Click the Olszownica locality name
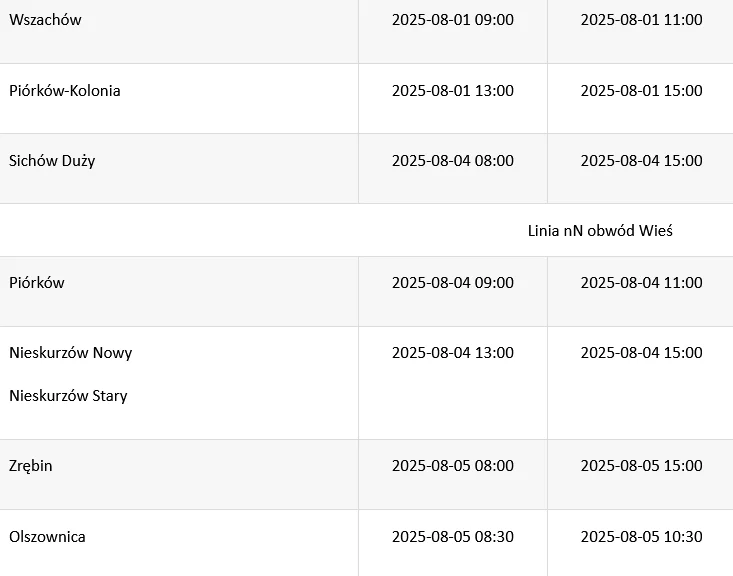The image size is (733, 576). pyautogui.click(x=47, y=536)
